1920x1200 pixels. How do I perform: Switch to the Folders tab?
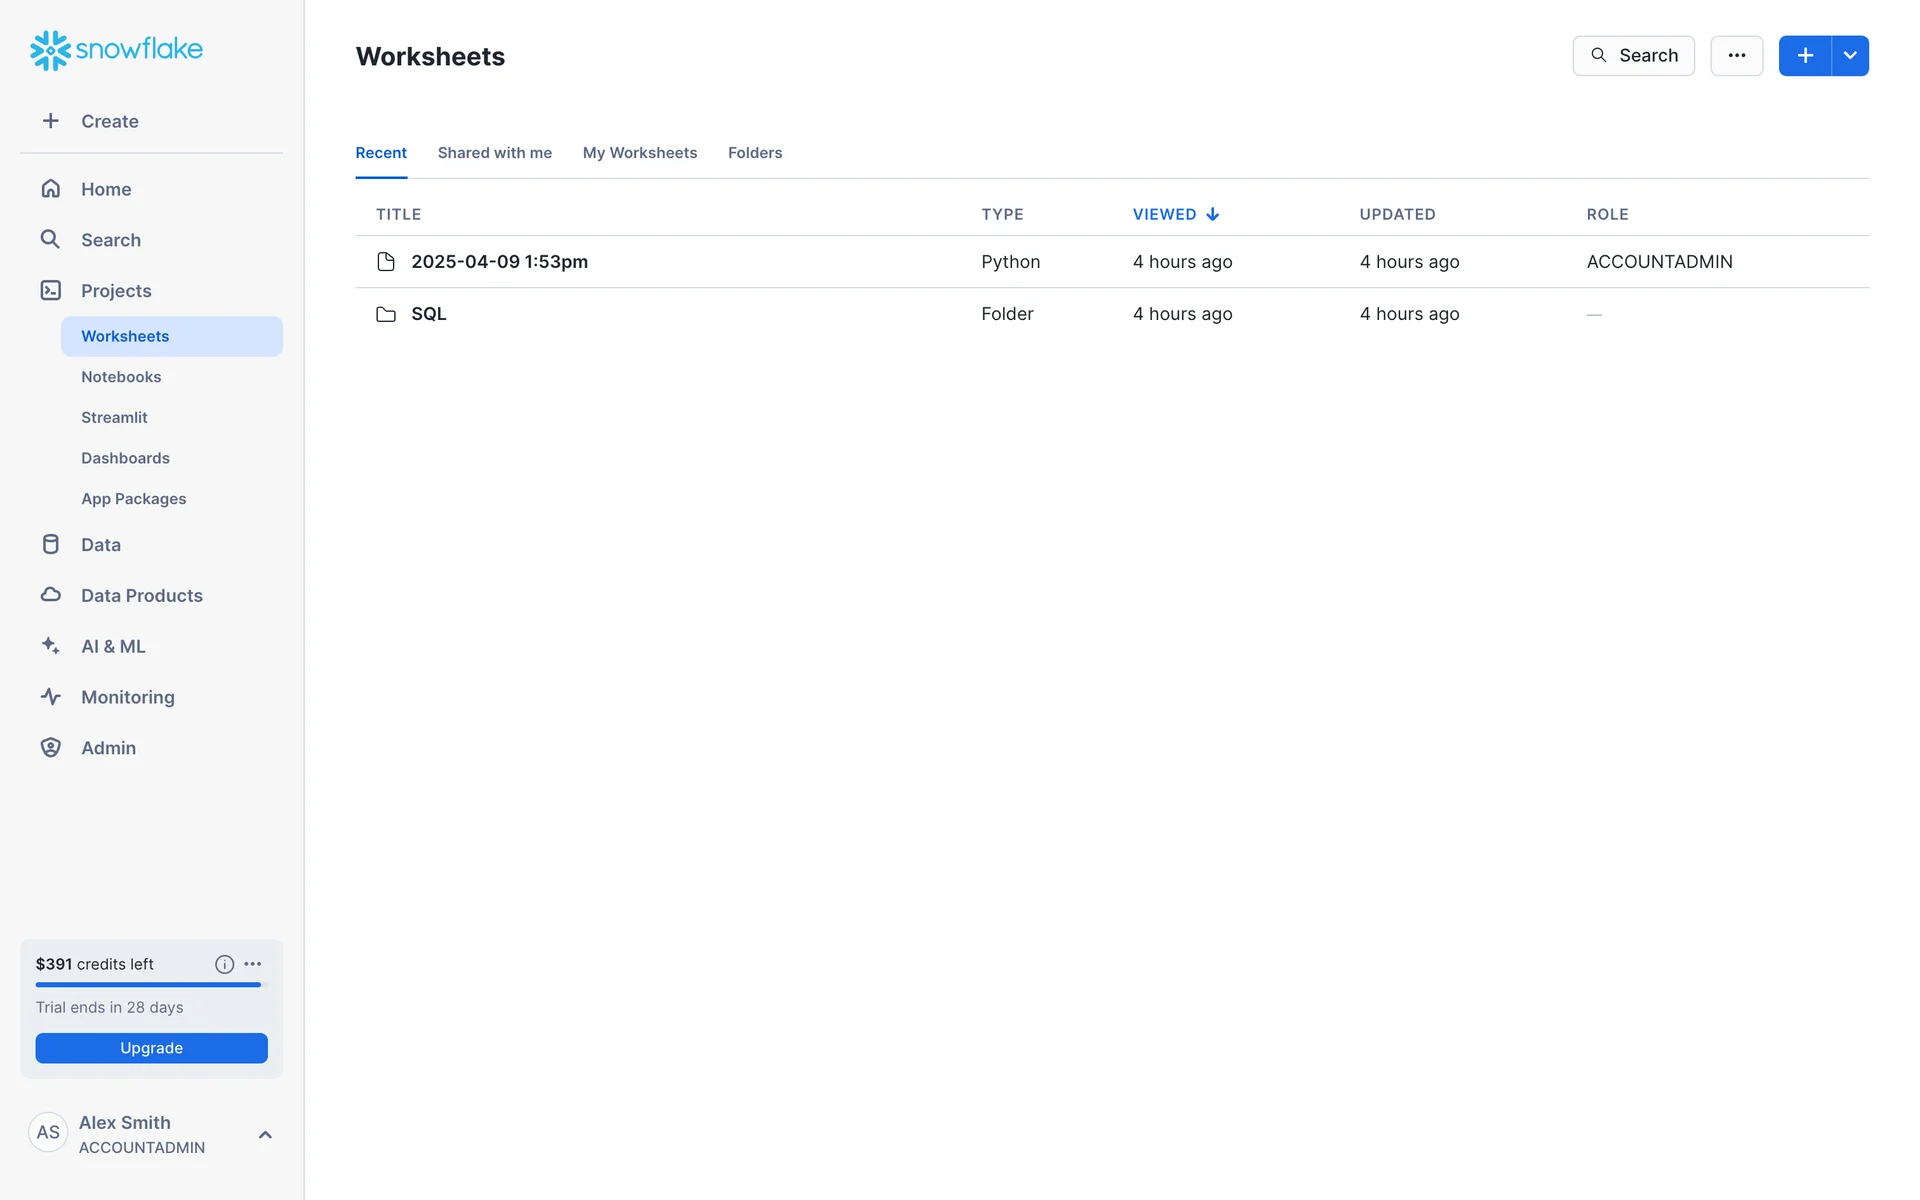(x=754, y=153)
